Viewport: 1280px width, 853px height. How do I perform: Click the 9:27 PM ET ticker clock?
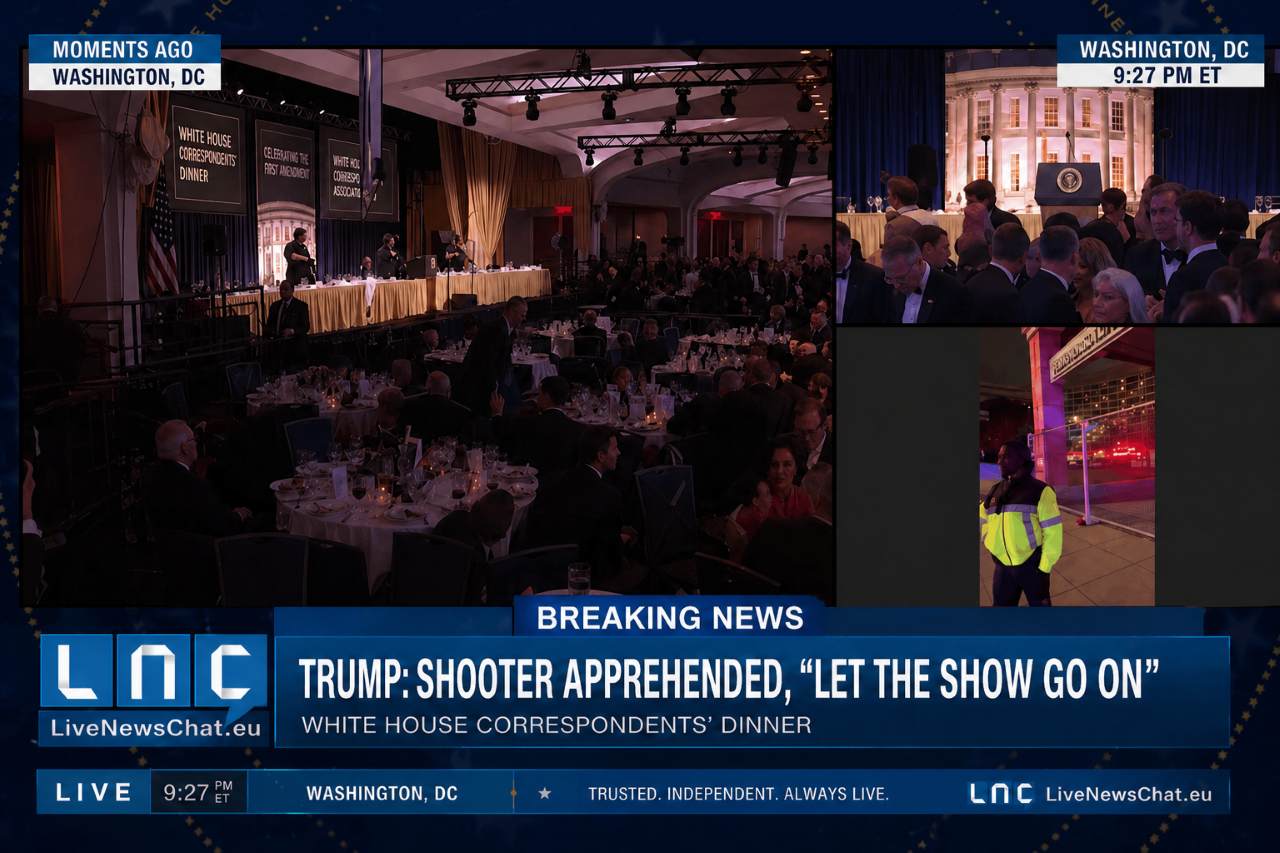(x=197, y=793)
